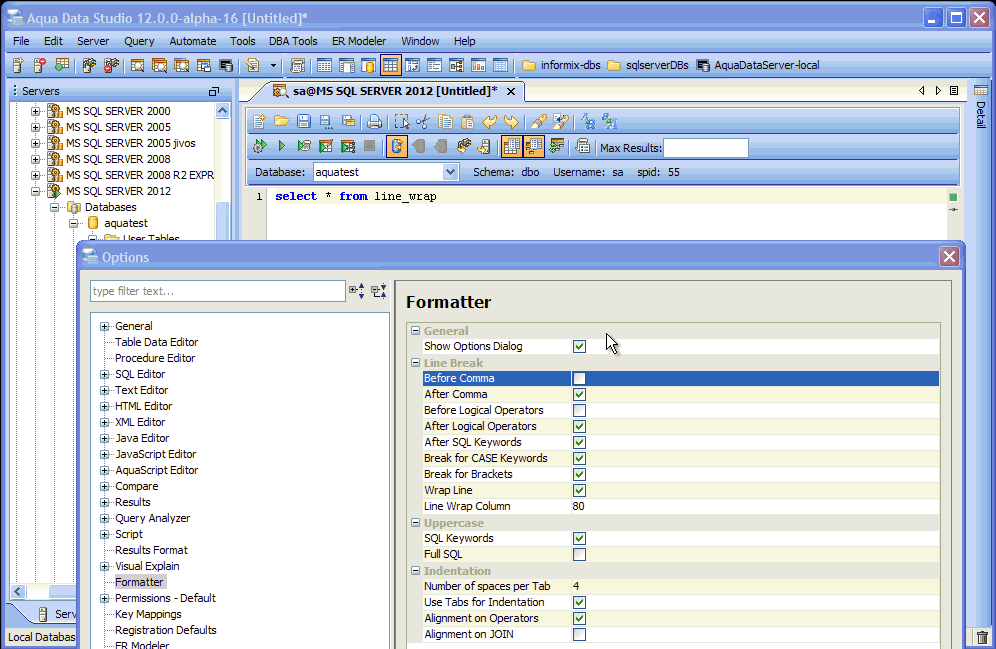The image size is (996, 649).
Task: Select Table Data Editor in Options tree
Action: click(156, 342)
